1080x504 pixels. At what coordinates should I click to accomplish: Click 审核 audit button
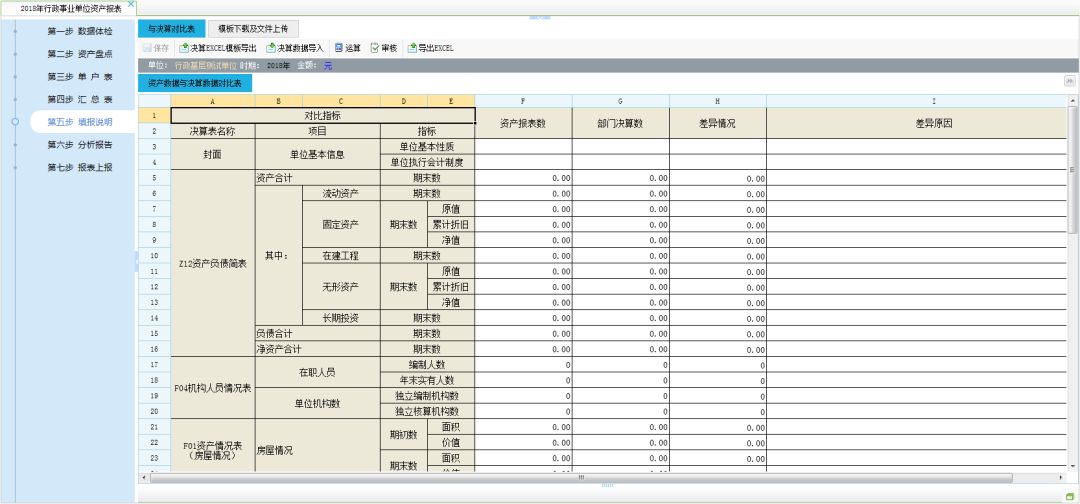384,48
